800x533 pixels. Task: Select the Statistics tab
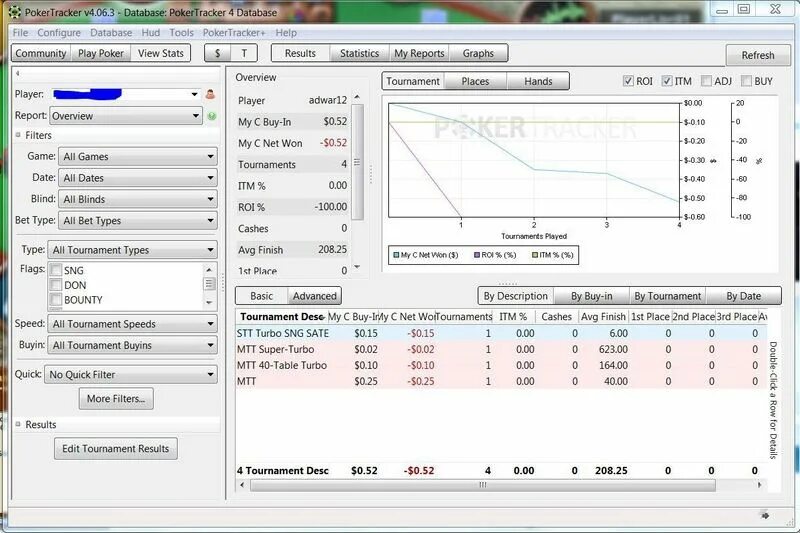click(x=360, y=53)
